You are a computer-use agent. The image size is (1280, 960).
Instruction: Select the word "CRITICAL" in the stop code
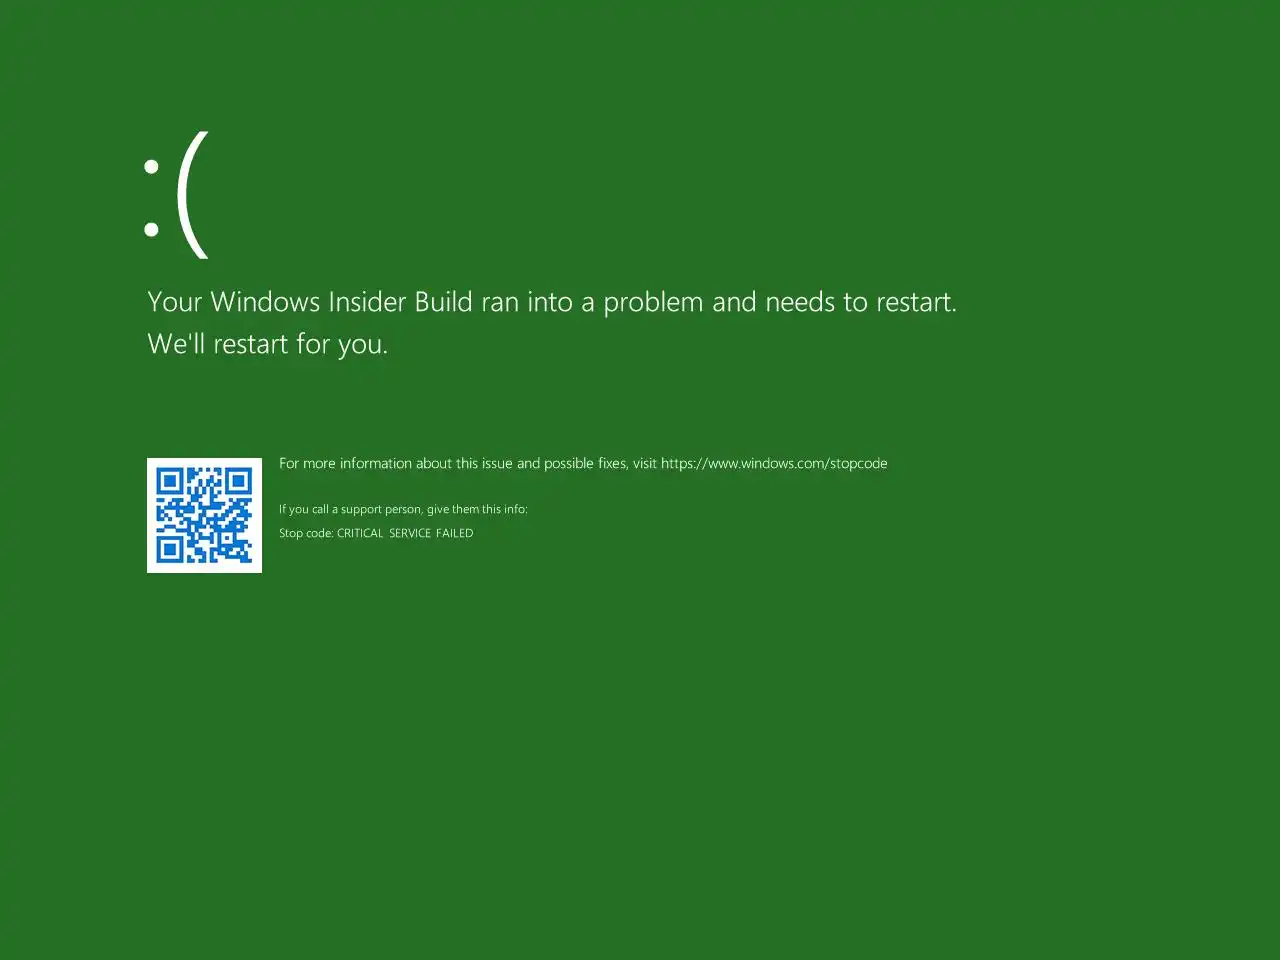point(360,533)
